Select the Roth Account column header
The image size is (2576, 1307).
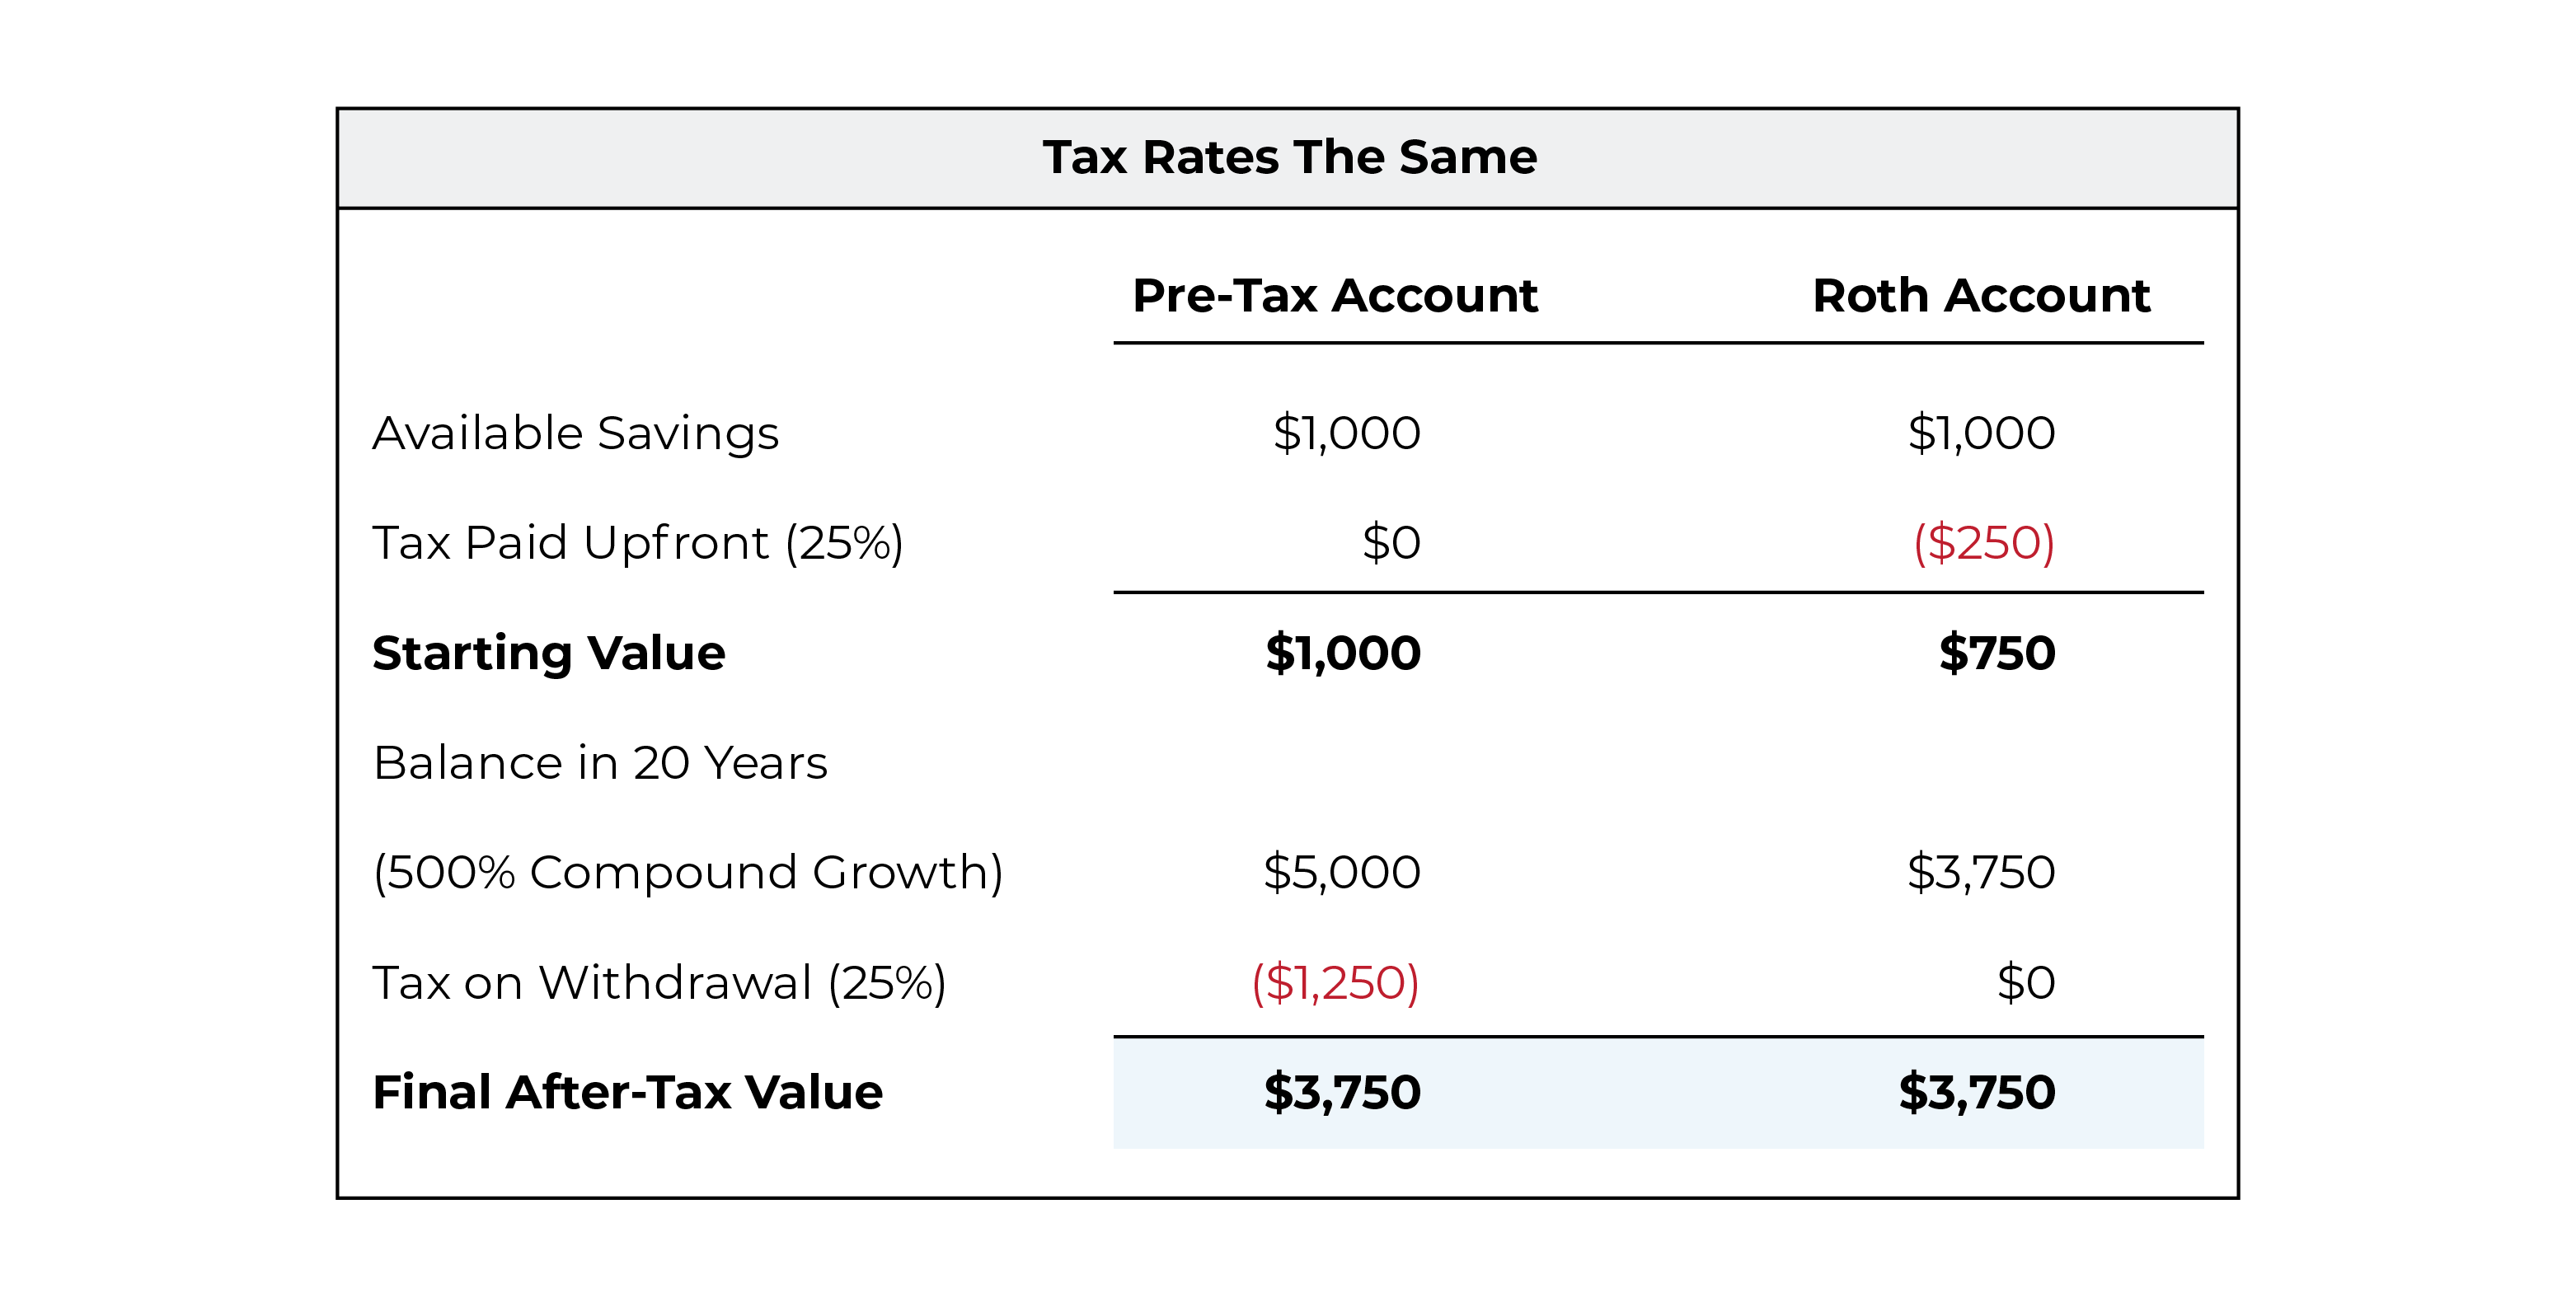(1981, 295)
